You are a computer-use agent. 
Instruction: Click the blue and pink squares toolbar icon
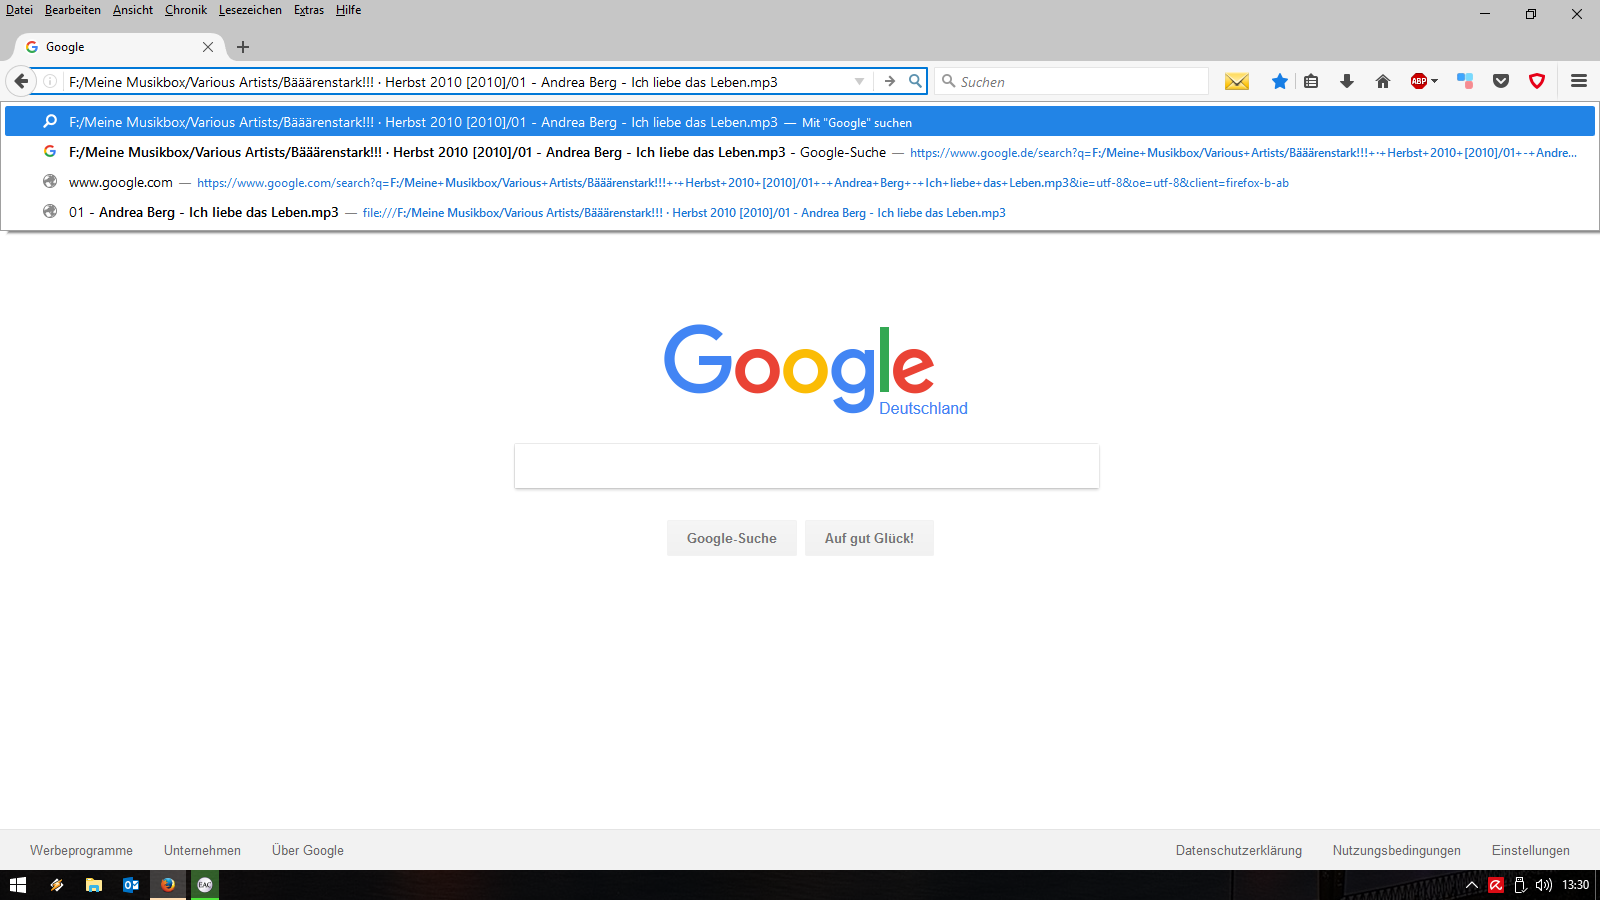point(1465,81)
